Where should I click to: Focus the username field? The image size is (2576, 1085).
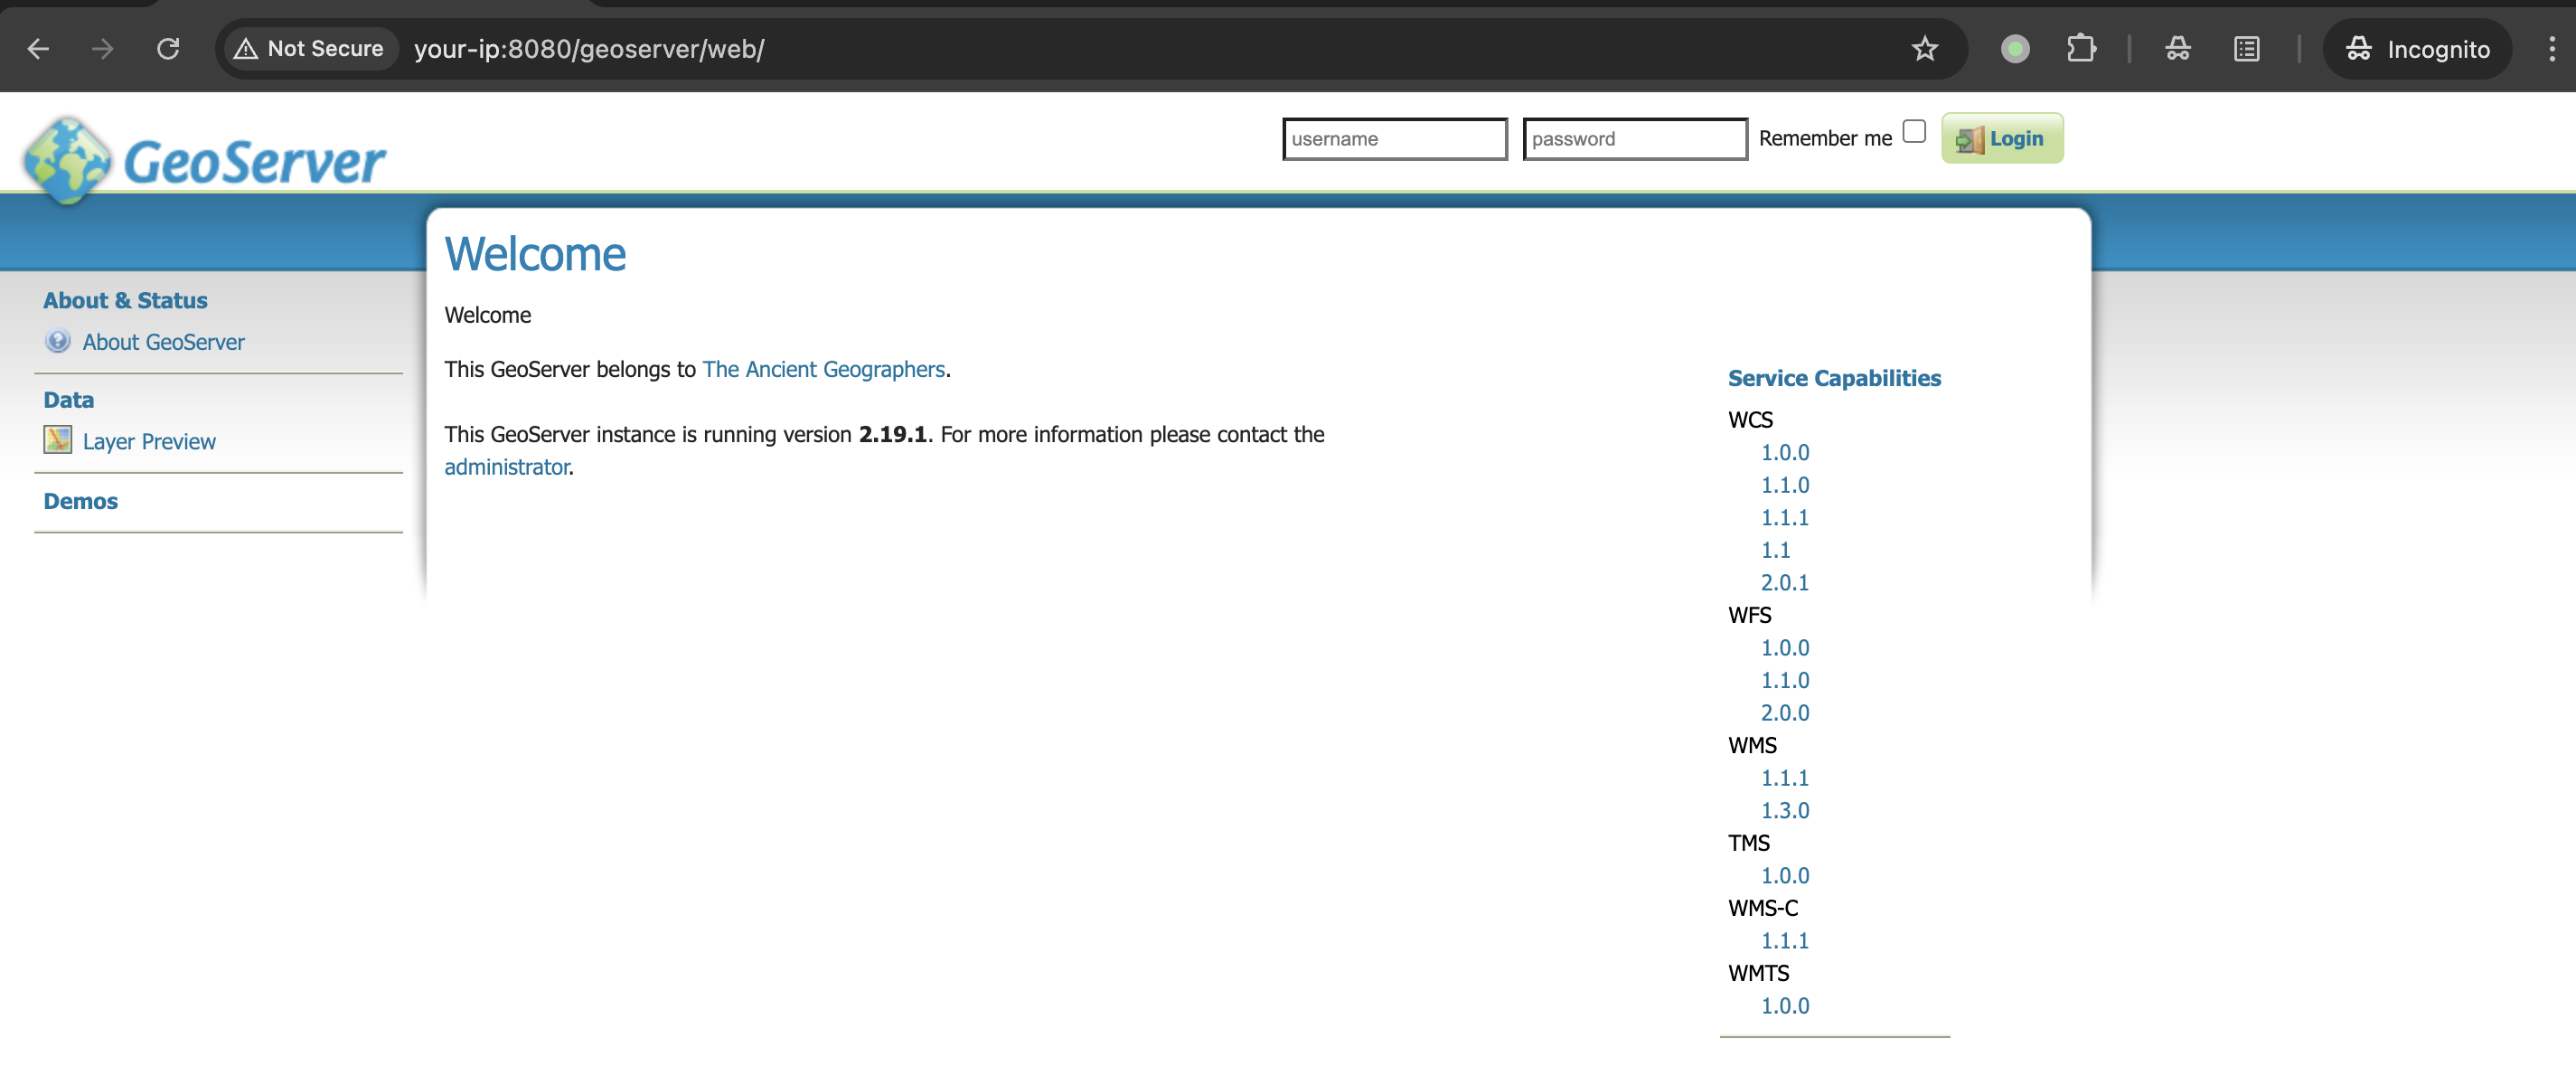(x=1394, y=139)
